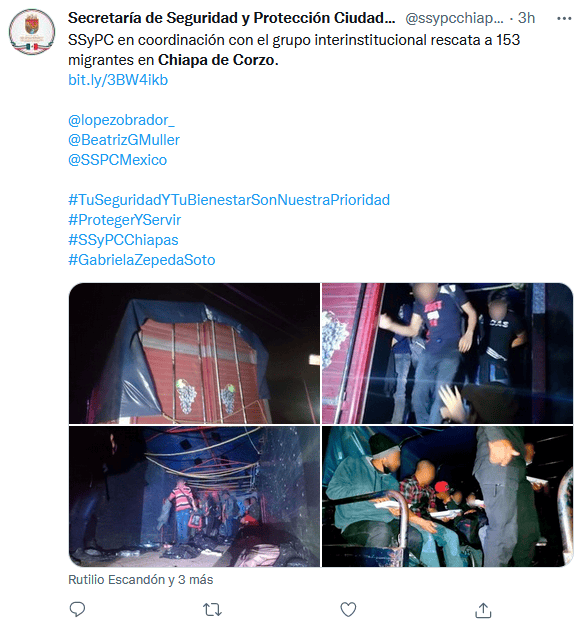Open the Secretaría de Seguridad account name

232,18
